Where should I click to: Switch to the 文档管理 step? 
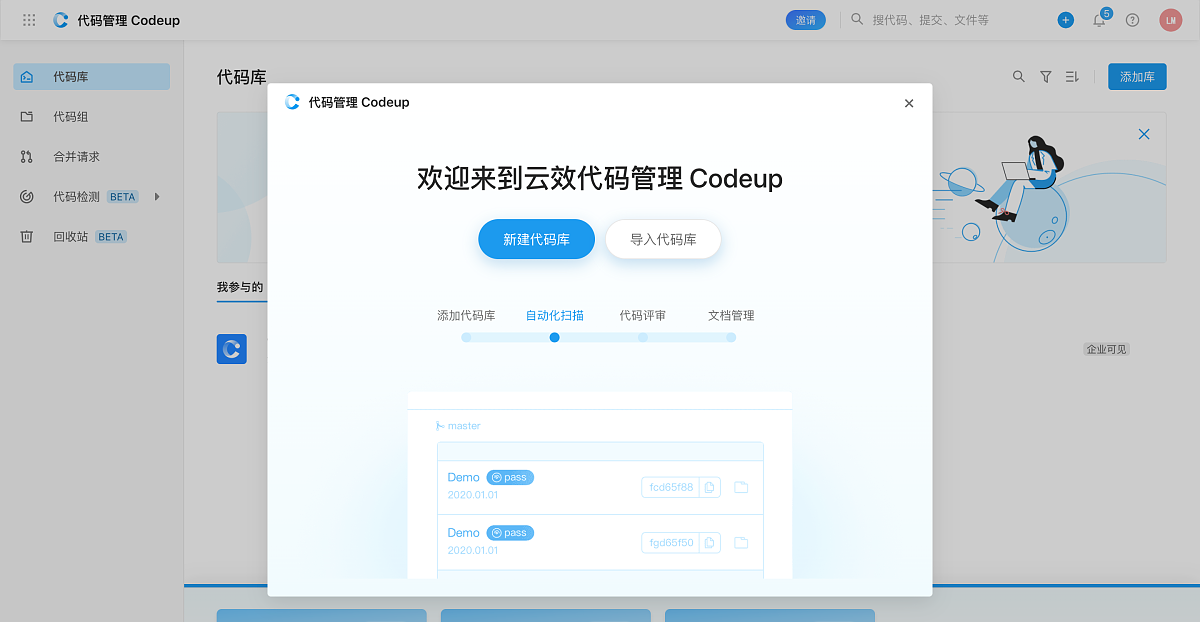click(x=731, y=315)
